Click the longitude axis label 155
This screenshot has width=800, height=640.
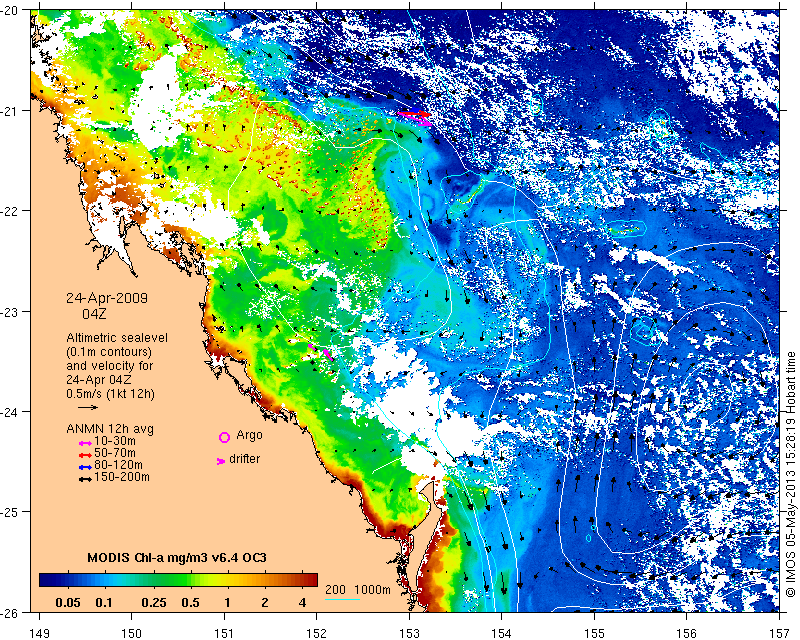594,633
